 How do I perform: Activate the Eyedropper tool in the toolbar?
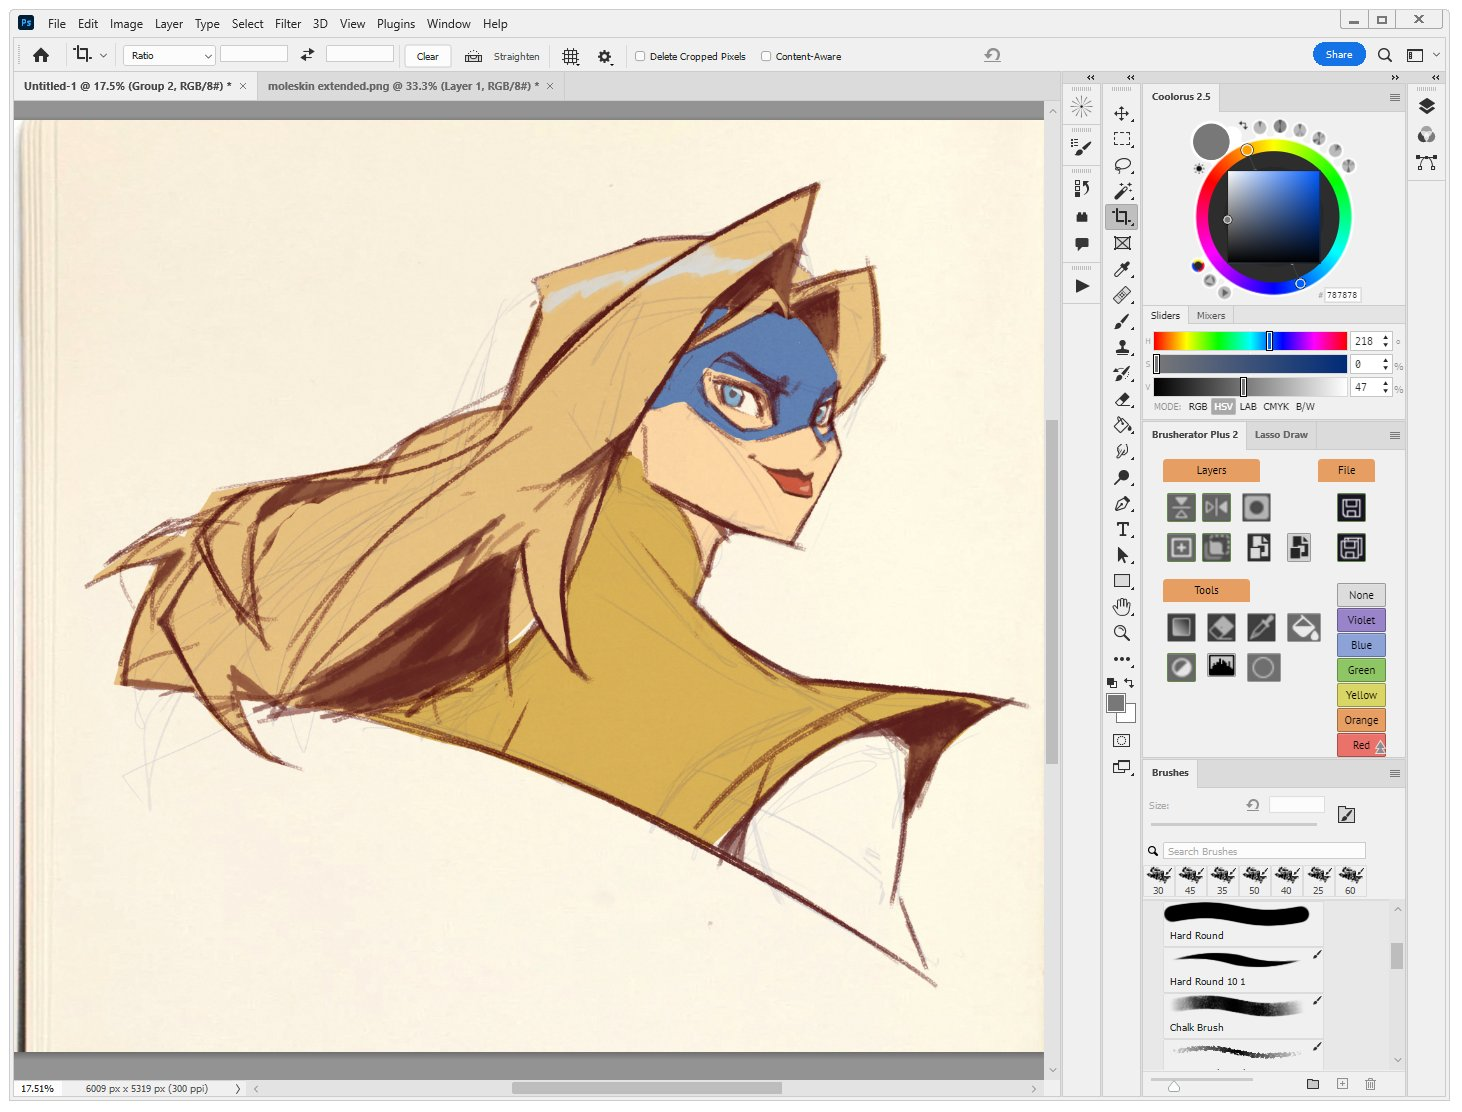[1122, 270]
